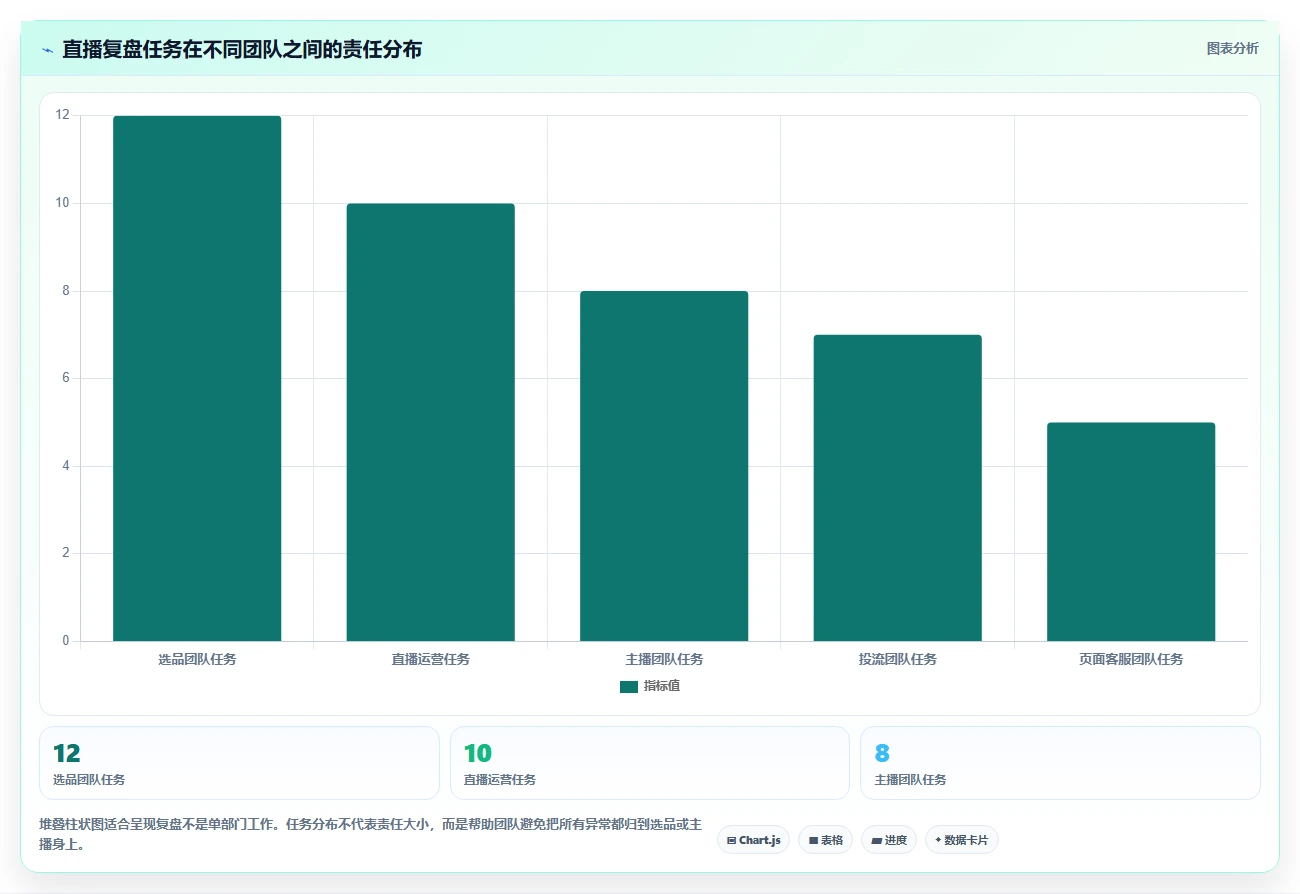Click the 图表分析 label in the header

pos(1232,48)
